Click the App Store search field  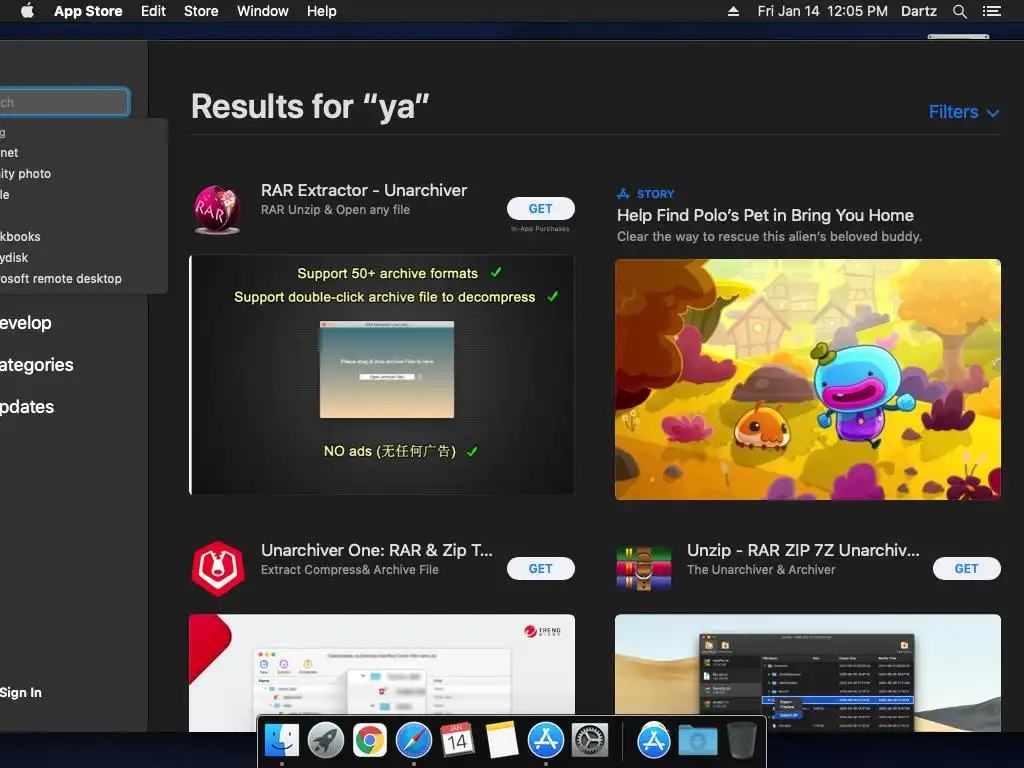(64, 102)
